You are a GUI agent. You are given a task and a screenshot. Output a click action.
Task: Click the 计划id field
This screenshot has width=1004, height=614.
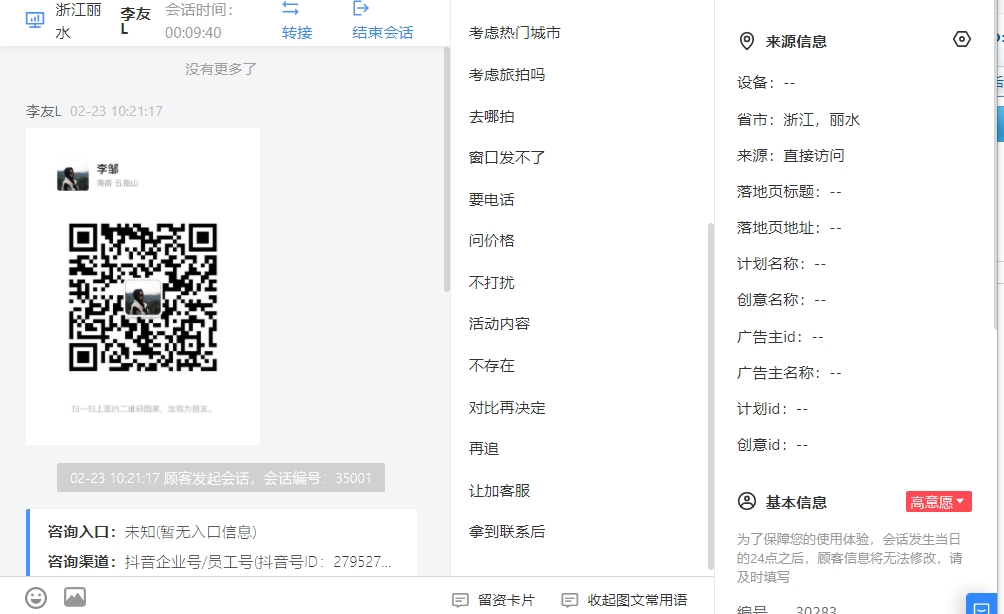tap(772, 408)
